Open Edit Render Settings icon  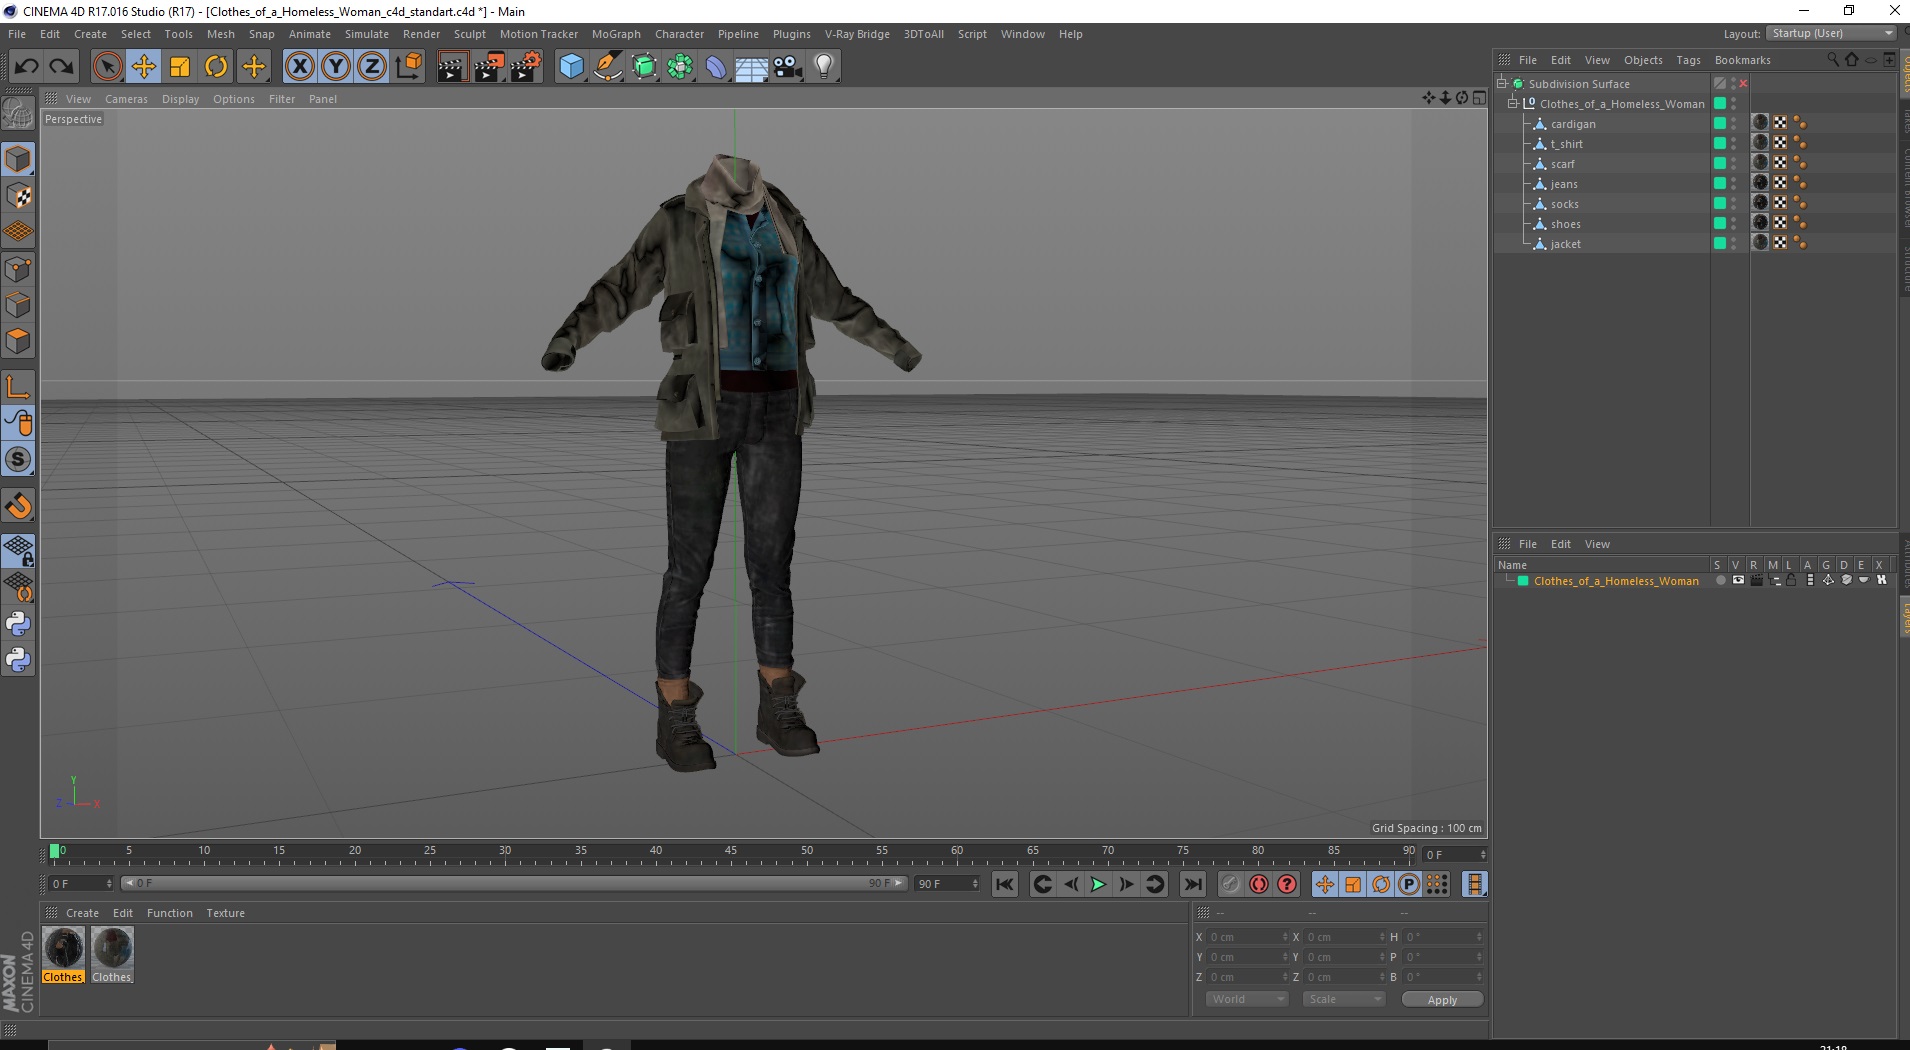526,67
